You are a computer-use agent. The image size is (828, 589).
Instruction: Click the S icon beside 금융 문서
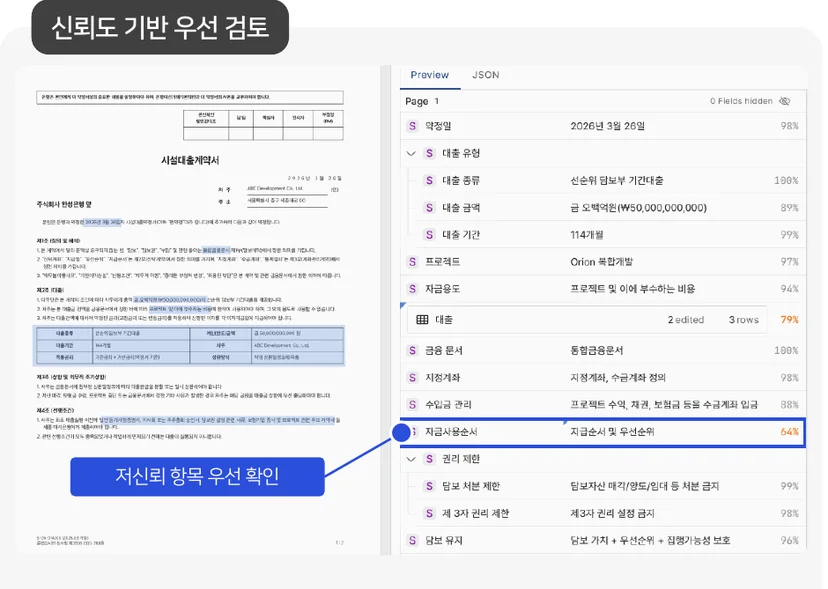412,351
